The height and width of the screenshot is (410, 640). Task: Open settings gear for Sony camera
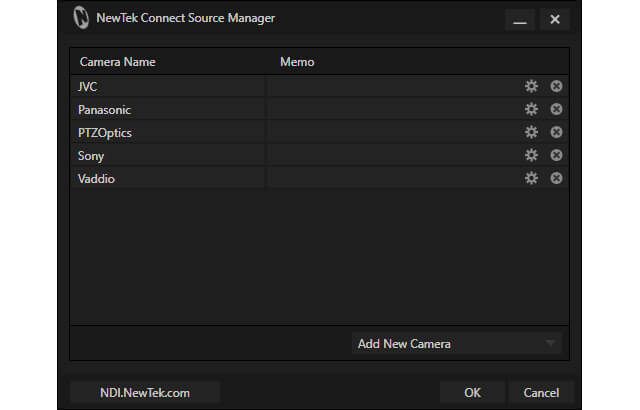coord(531,155)
